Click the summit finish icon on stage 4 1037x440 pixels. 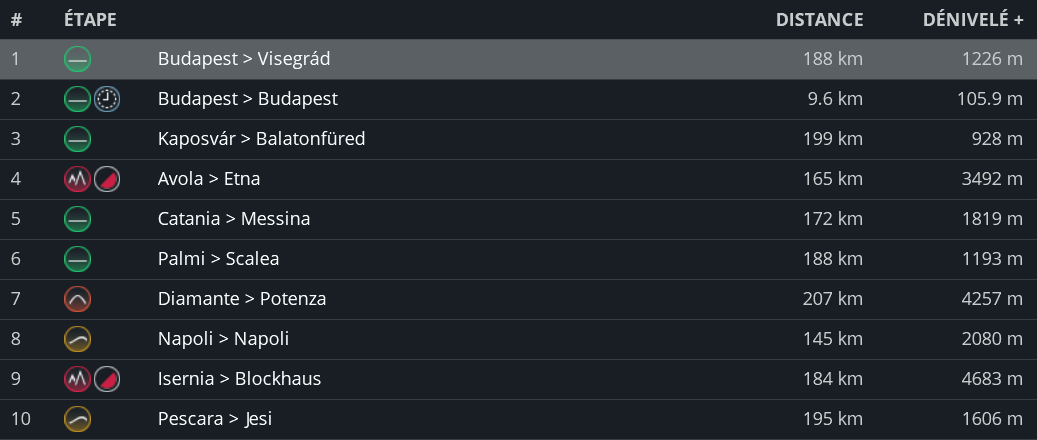pyautogui.click(x=107, y=179)
